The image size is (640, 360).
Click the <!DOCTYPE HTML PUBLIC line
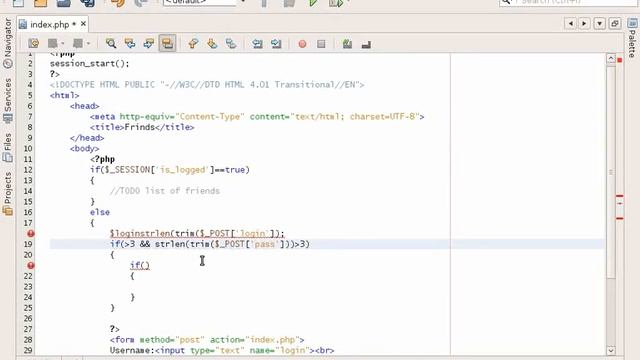(207, 85)
